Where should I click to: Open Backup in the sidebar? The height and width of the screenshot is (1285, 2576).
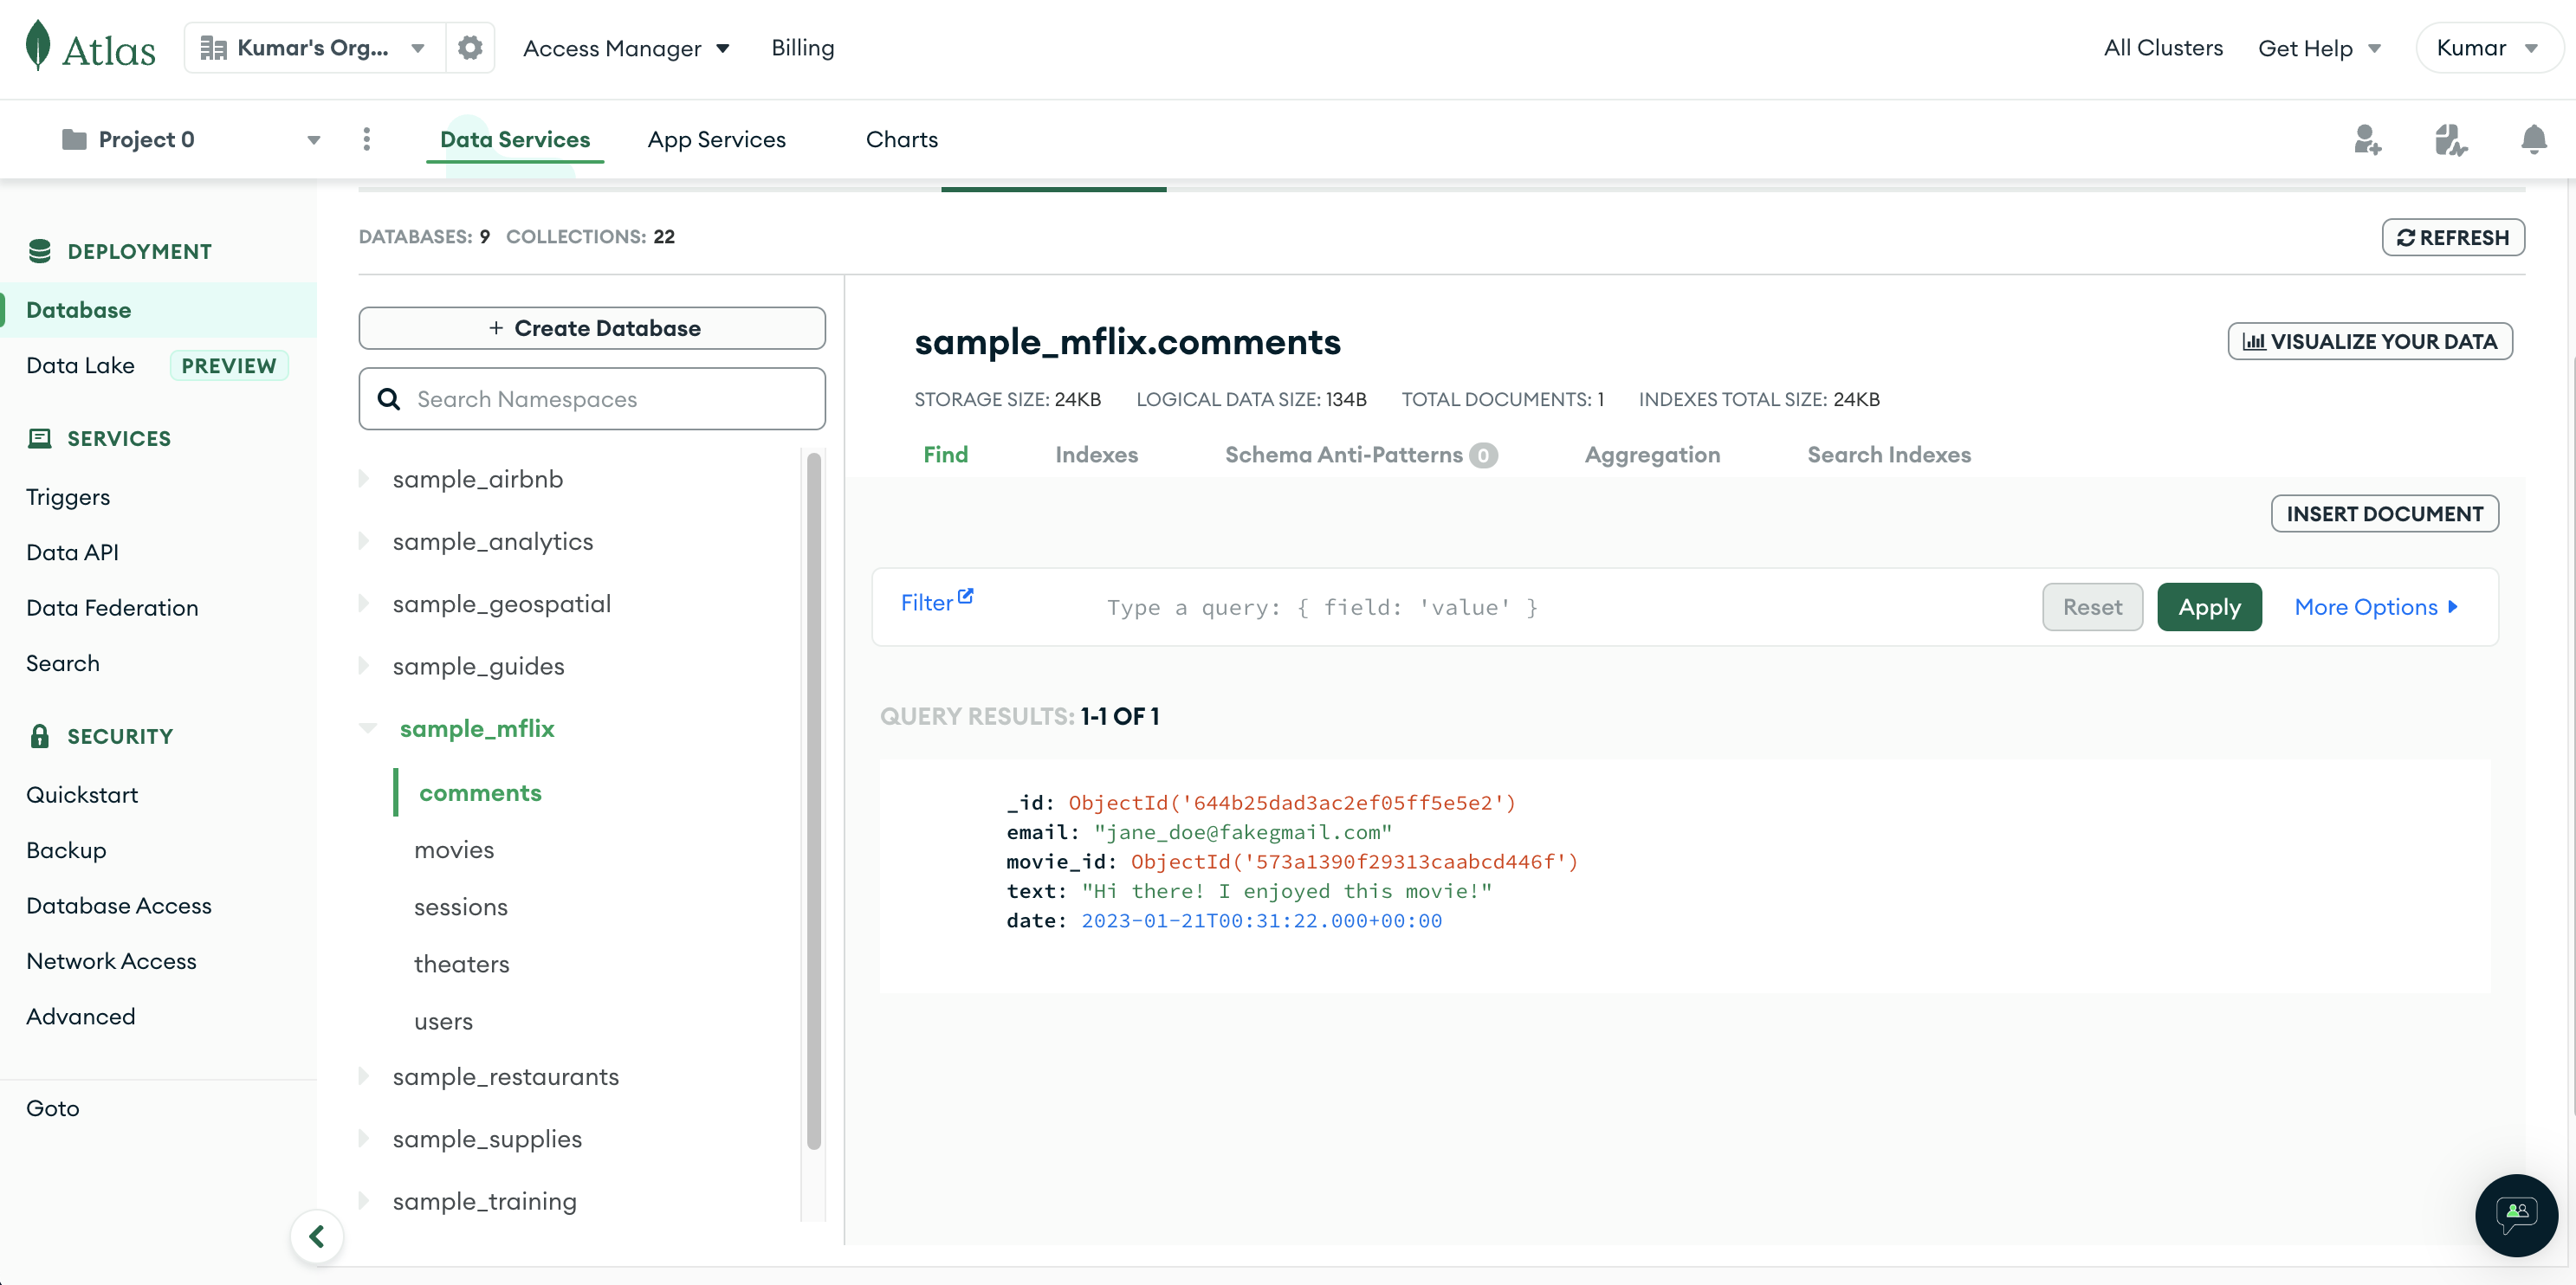coord(66,850)
